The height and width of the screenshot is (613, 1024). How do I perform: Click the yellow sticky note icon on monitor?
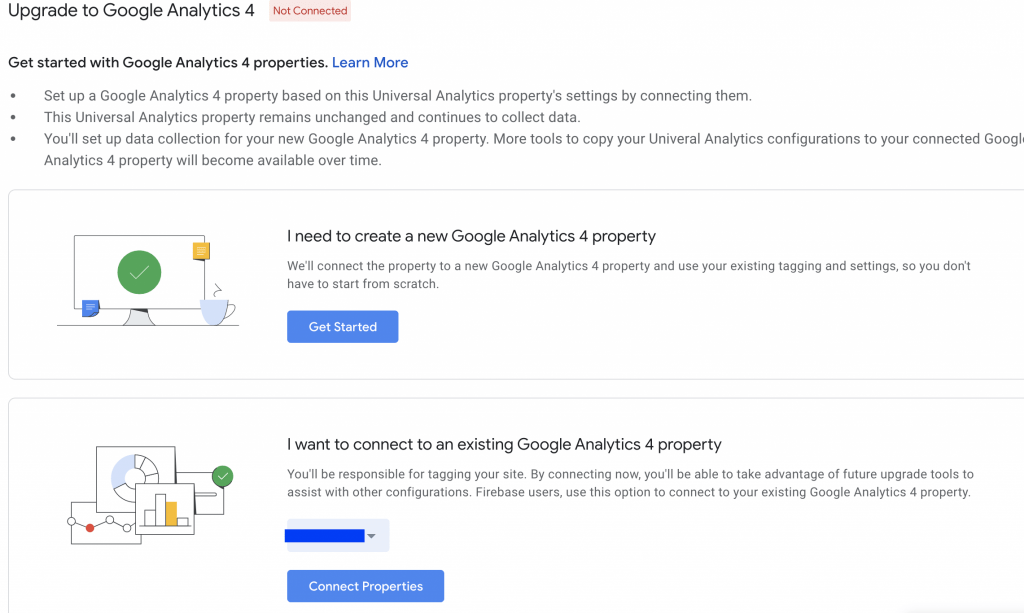[201, 251]
